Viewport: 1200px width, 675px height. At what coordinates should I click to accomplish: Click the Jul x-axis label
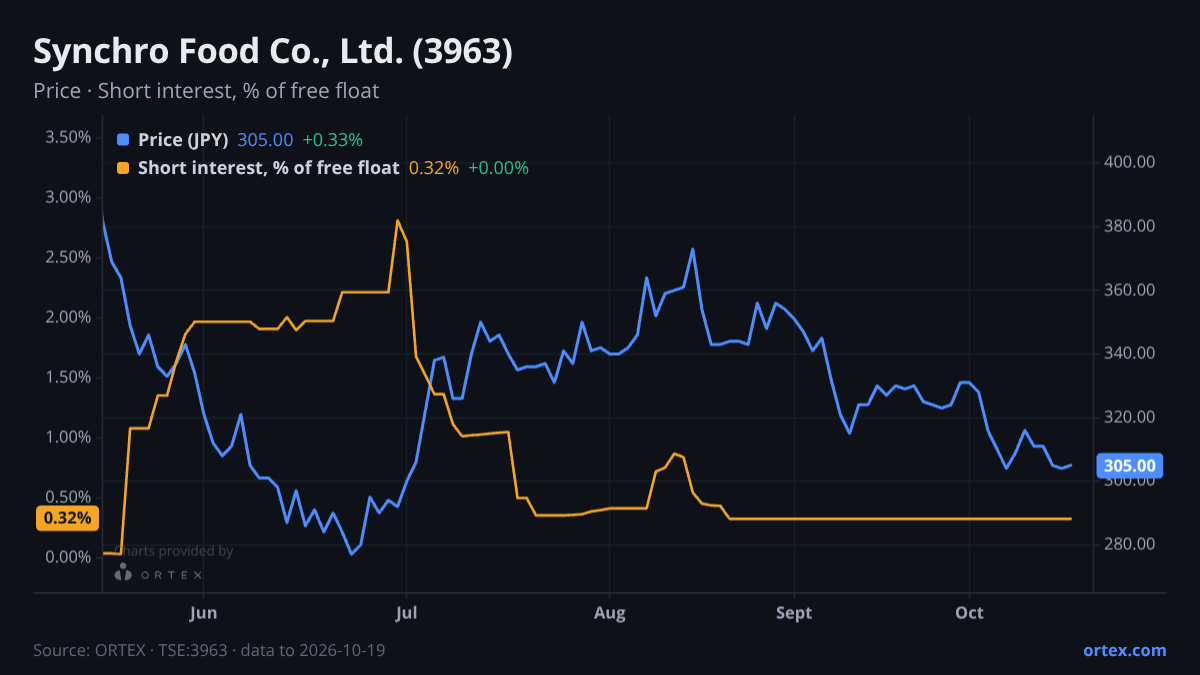point(406,612)
